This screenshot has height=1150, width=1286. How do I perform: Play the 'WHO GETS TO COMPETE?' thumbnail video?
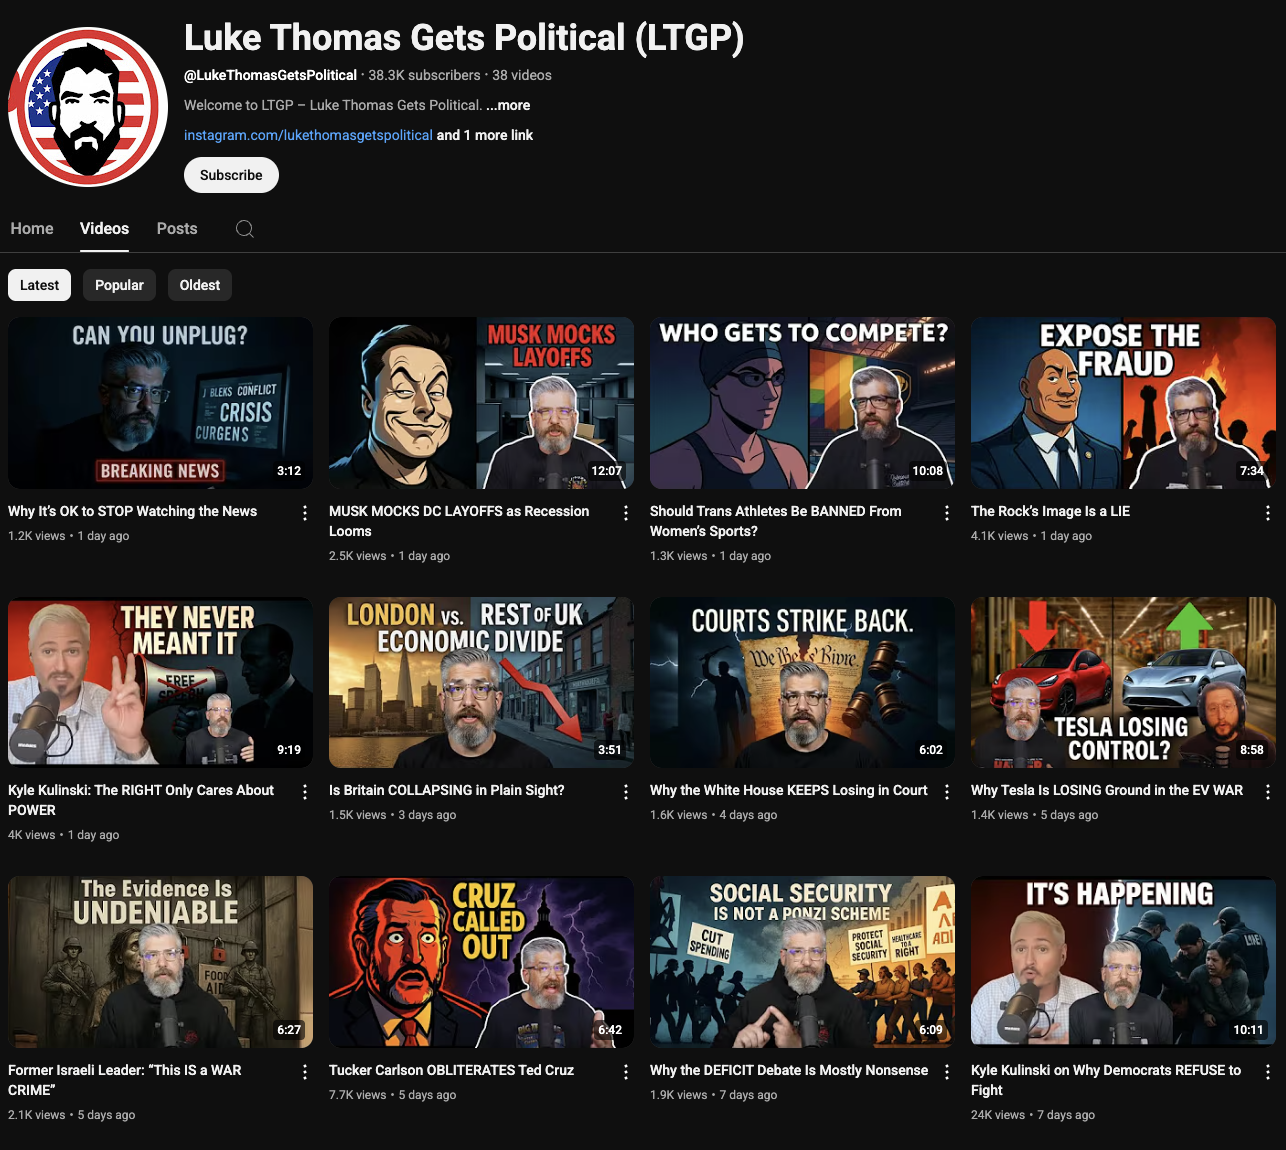pyautogui.click(x=802, y=403)
